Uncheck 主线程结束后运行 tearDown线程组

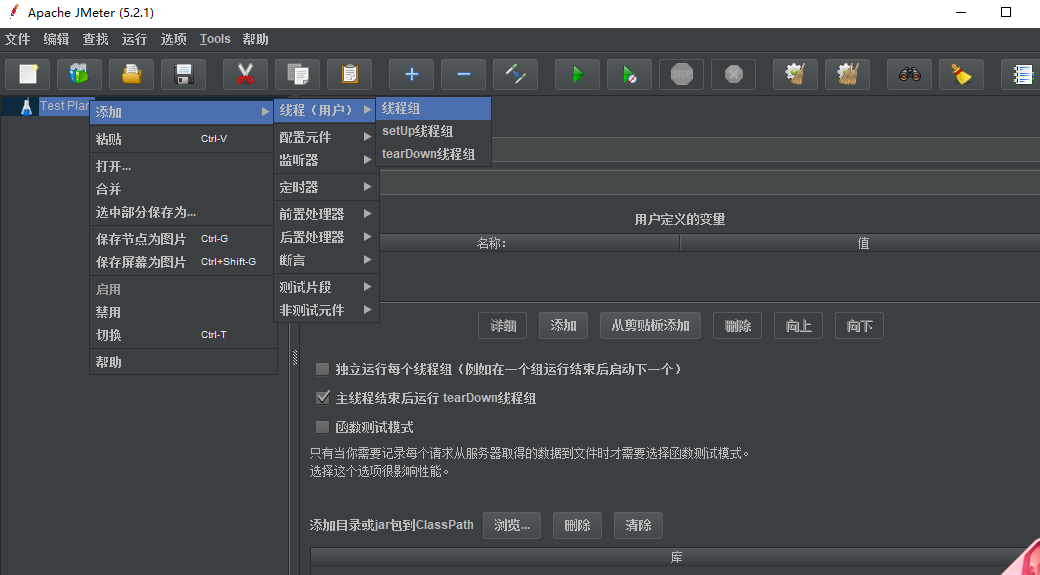[x=322, y=398]
